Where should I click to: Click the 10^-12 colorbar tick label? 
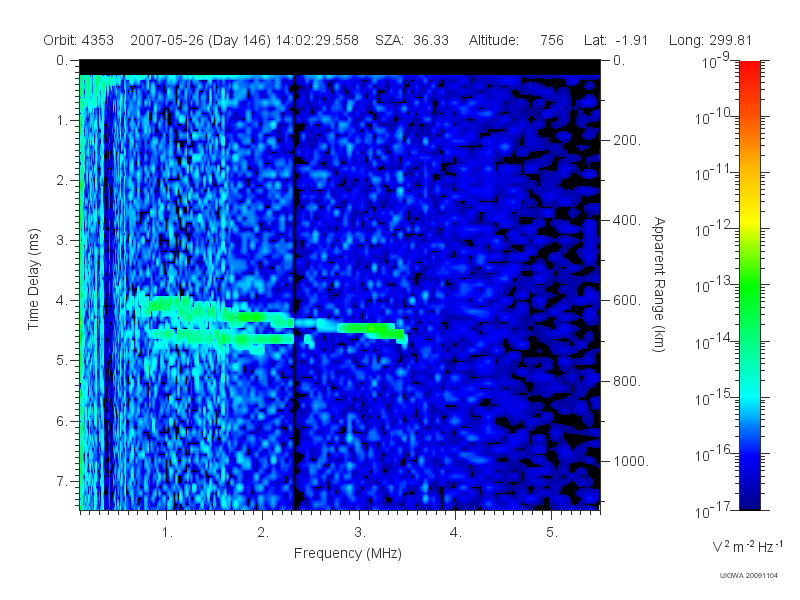pos(715,229)
